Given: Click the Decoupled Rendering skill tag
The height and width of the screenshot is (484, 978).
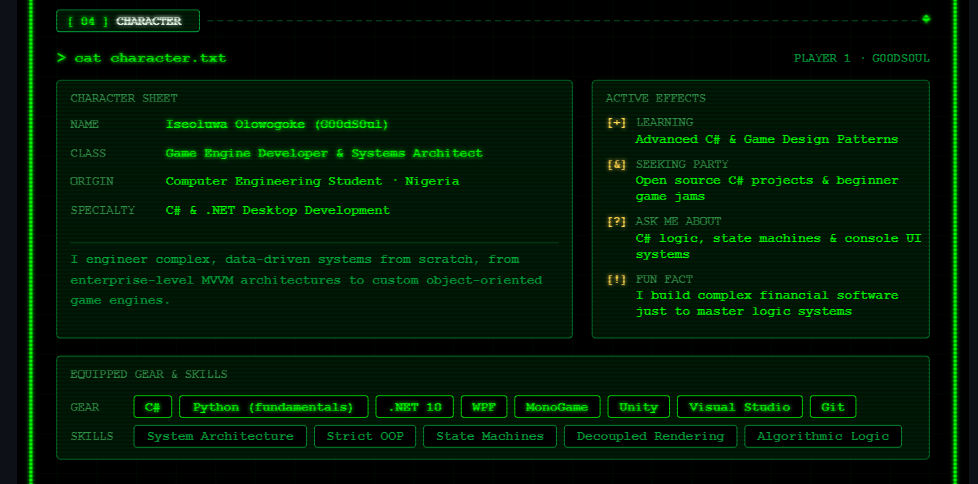Looking at the screenshot, I should 651,437.
